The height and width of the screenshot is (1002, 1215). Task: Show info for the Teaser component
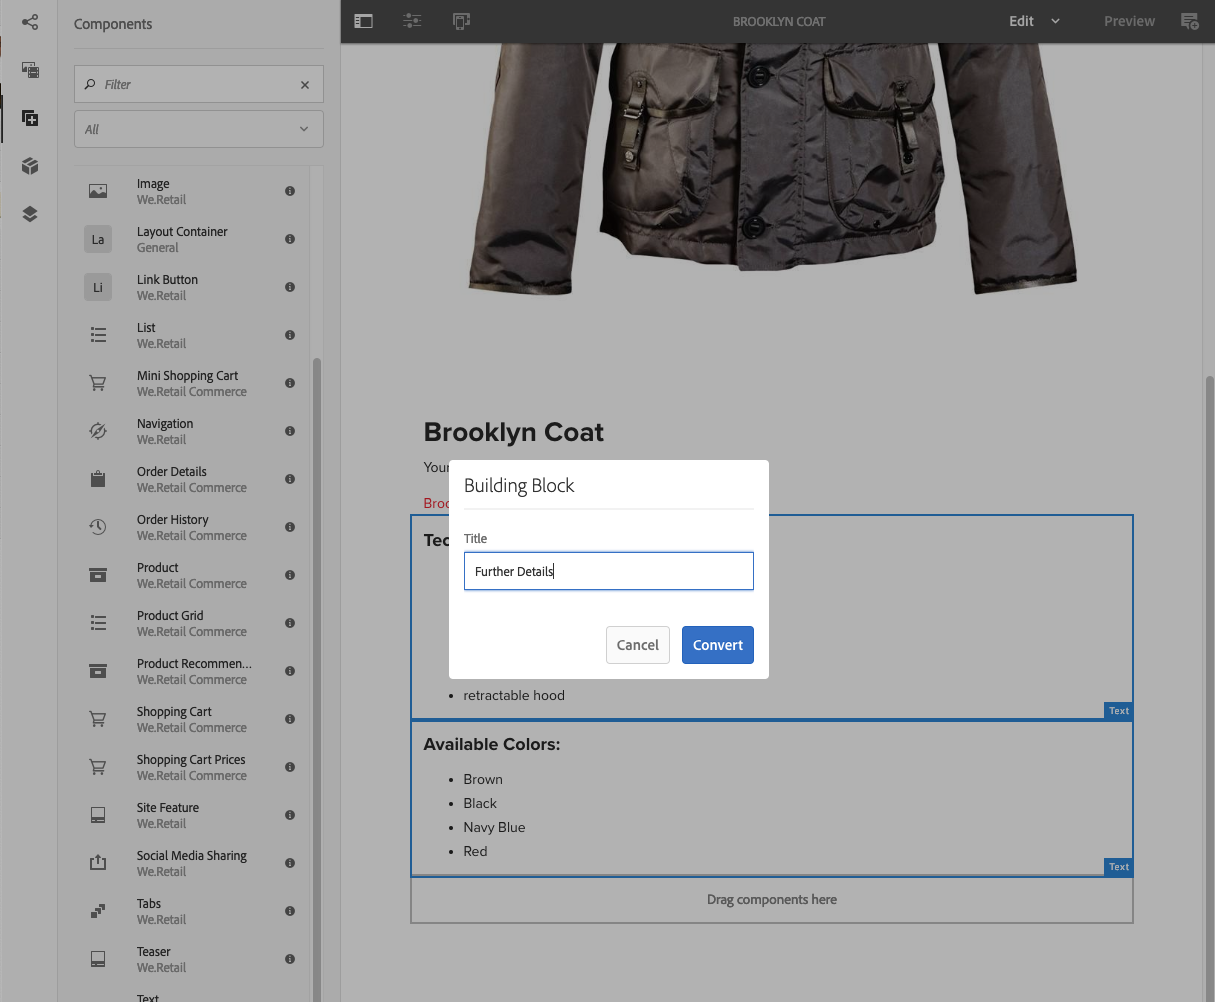(290, 959)
